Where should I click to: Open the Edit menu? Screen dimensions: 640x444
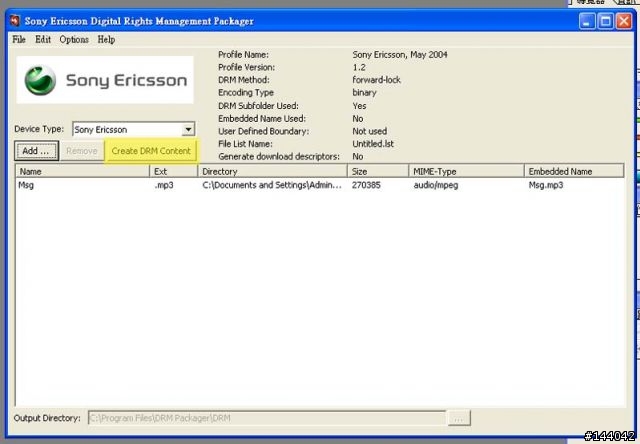(43, 40)
